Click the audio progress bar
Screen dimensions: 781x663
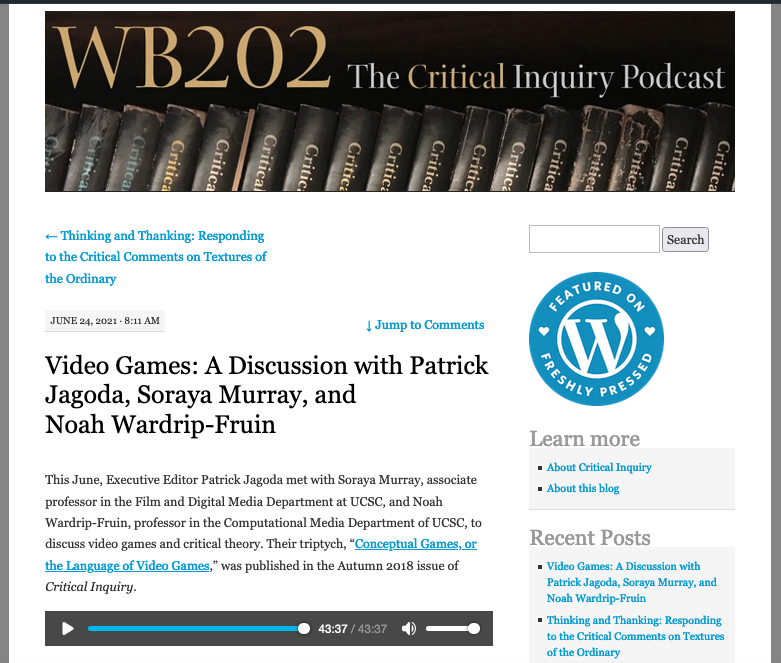(x=197, y=629)
